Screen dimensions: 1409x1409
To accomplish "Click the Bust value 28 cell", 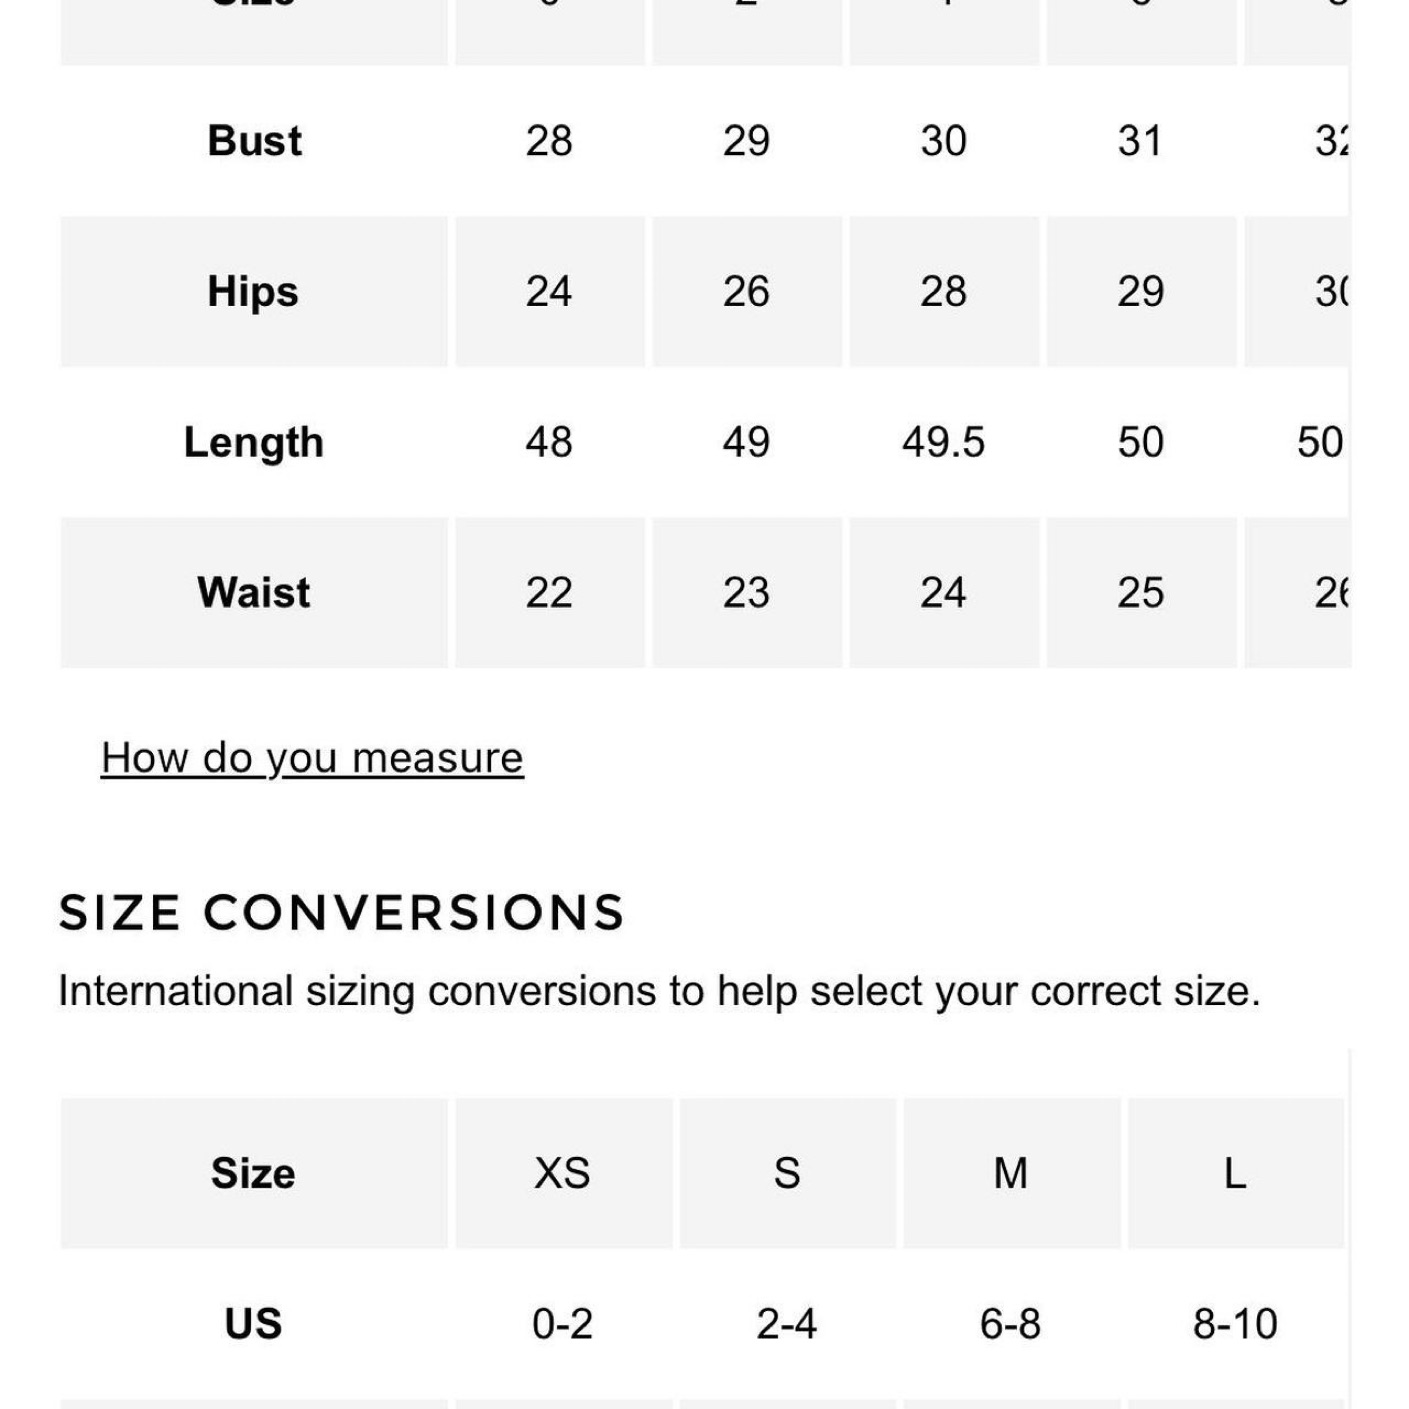I will point(550,141).
